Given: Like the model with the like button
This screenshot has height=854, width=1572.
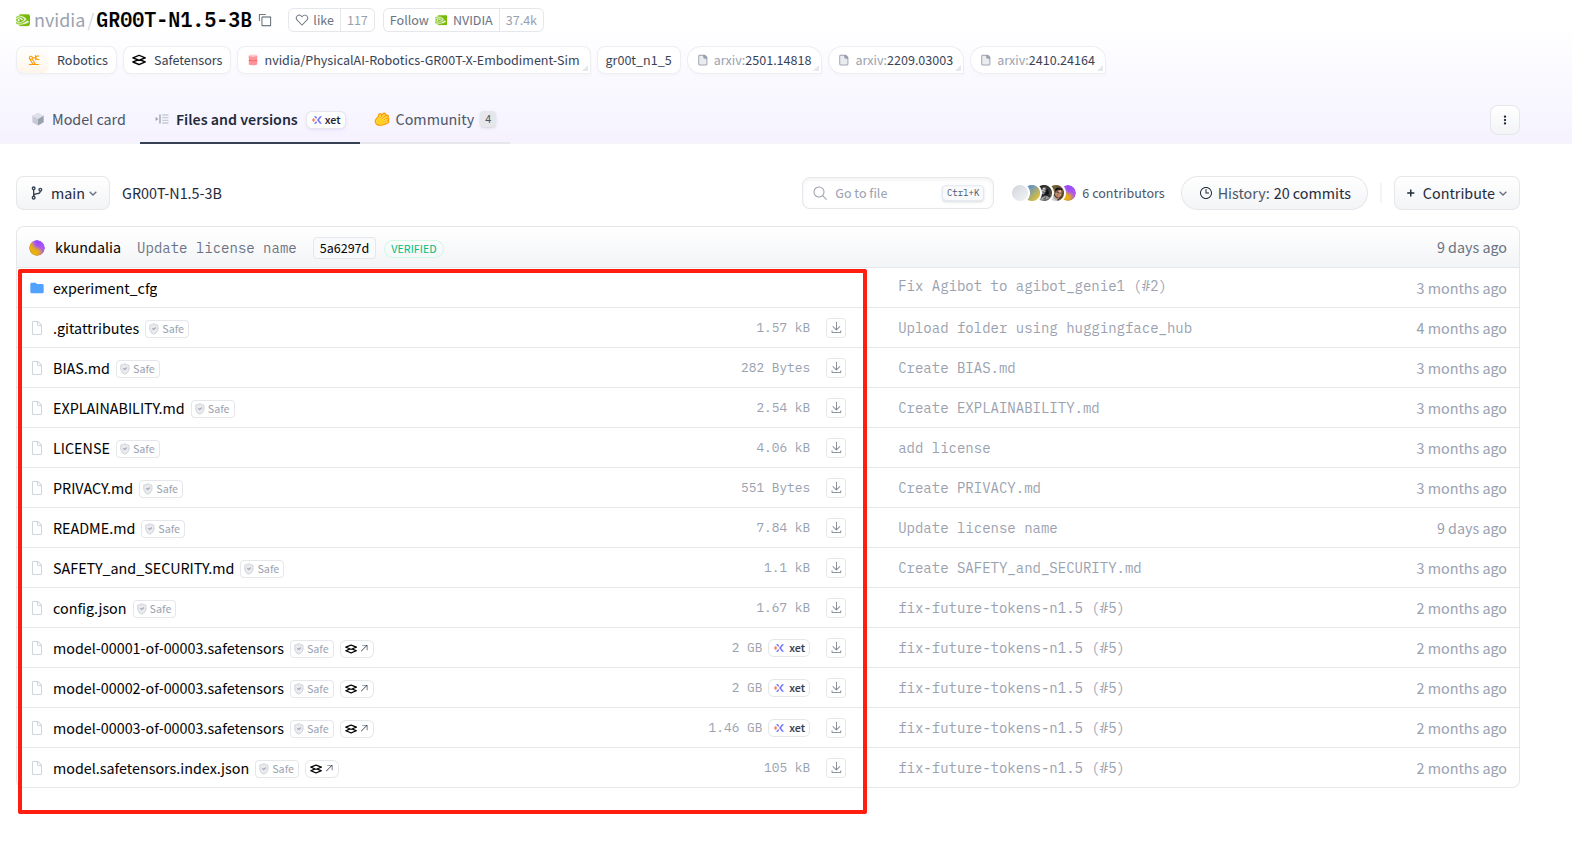Looking at the screenshot, I should pos(315,20).
